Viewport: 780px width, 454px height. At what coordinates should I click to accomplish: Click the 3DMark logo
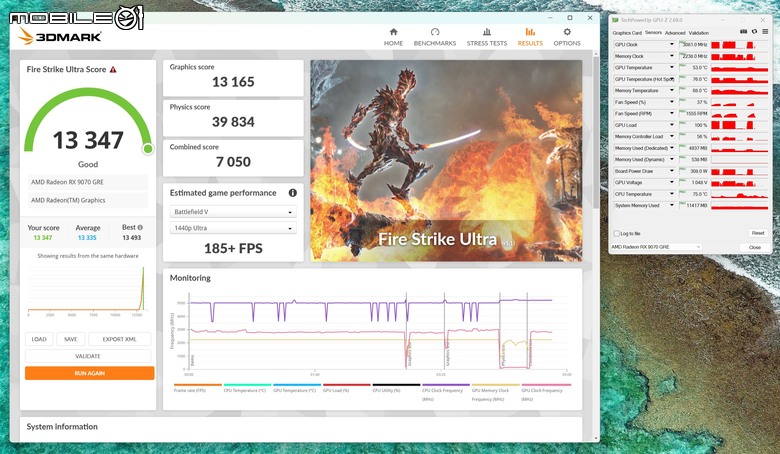tap(60, 36)
